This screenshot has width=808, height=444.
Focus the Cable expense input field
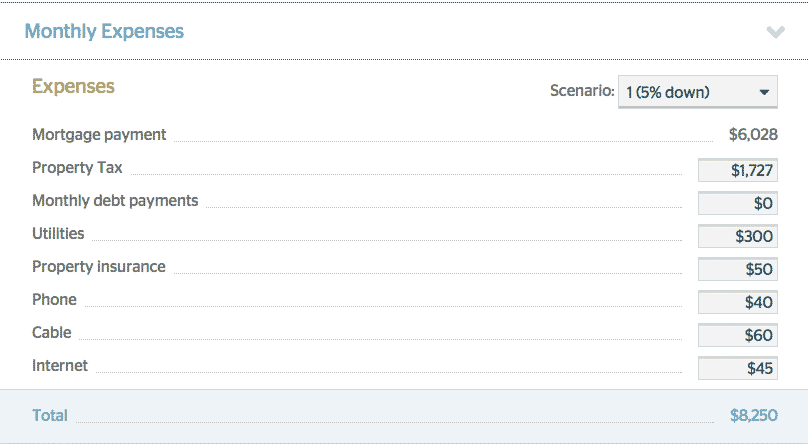(x=737, y=335)
